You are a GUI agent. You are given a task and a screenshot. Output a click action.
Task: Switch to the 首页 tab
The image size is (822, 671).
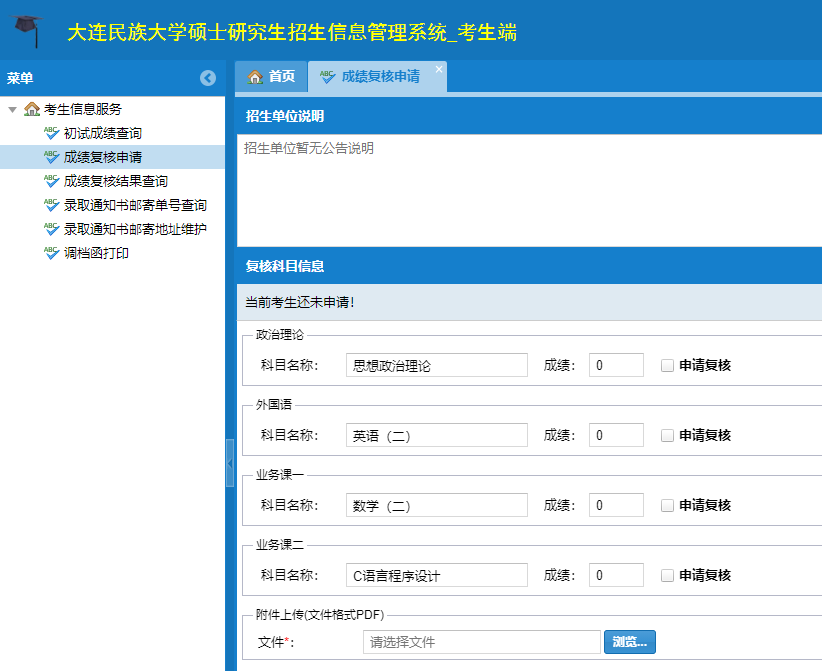271,77
